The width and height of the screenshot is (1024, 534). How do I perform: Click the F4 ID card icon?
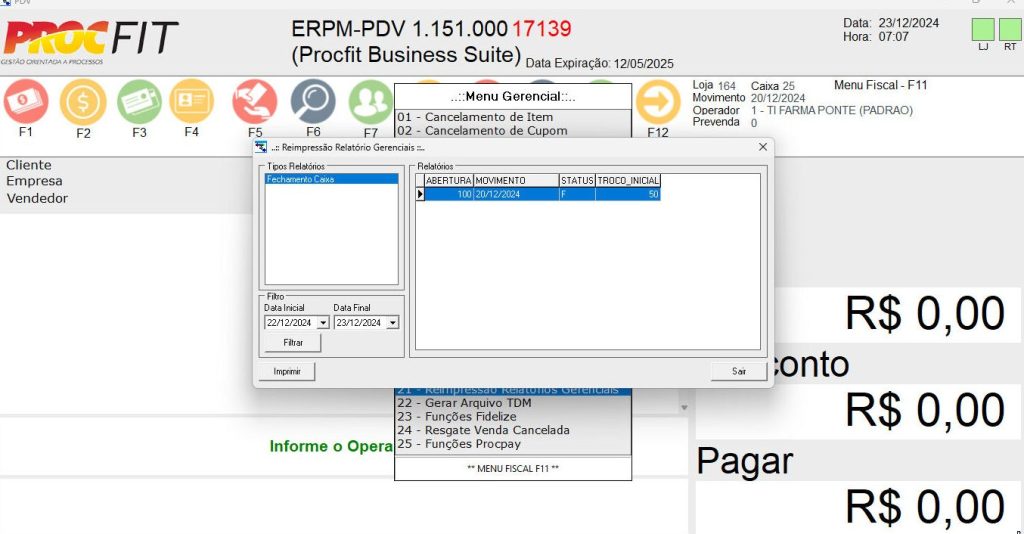tap(191, 101)
